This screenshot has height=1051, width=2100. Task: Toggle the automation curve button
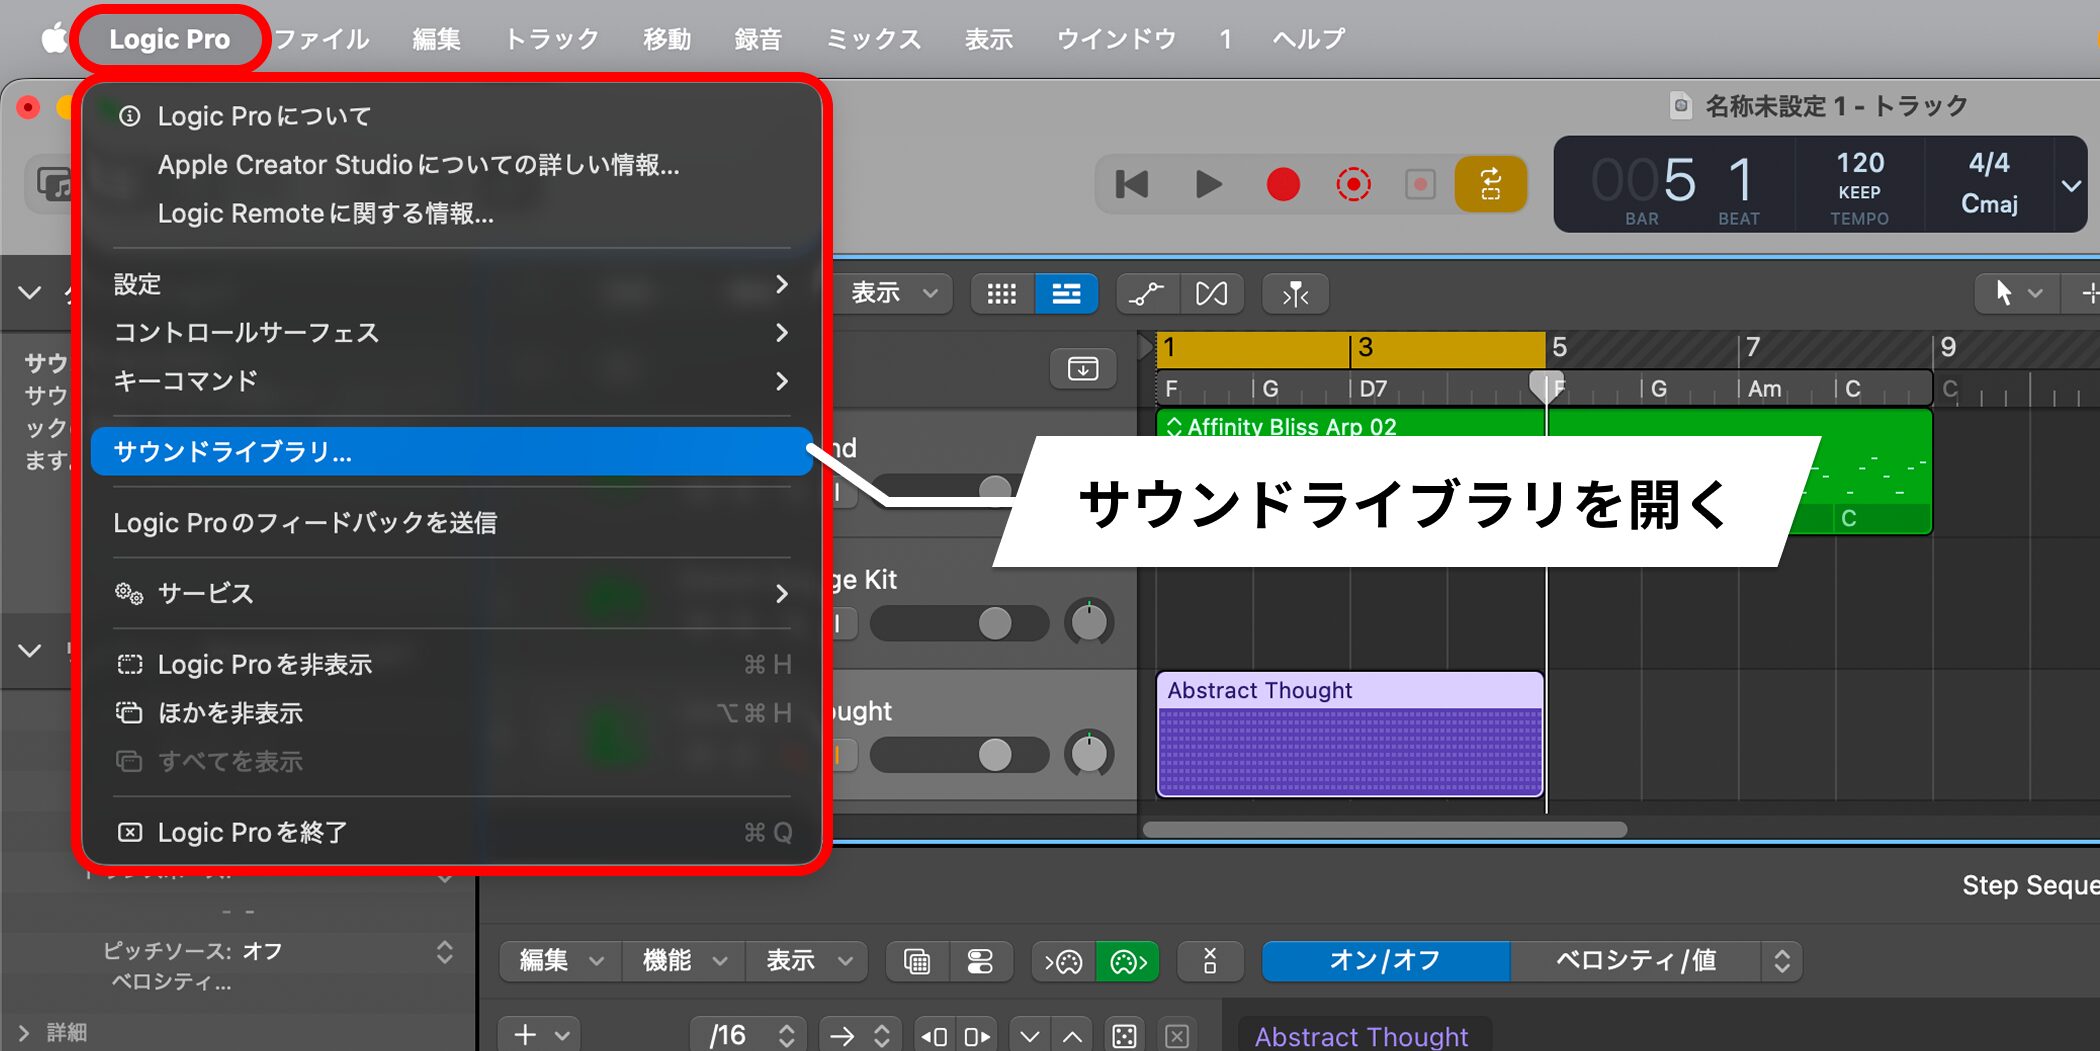[1147, 294]
